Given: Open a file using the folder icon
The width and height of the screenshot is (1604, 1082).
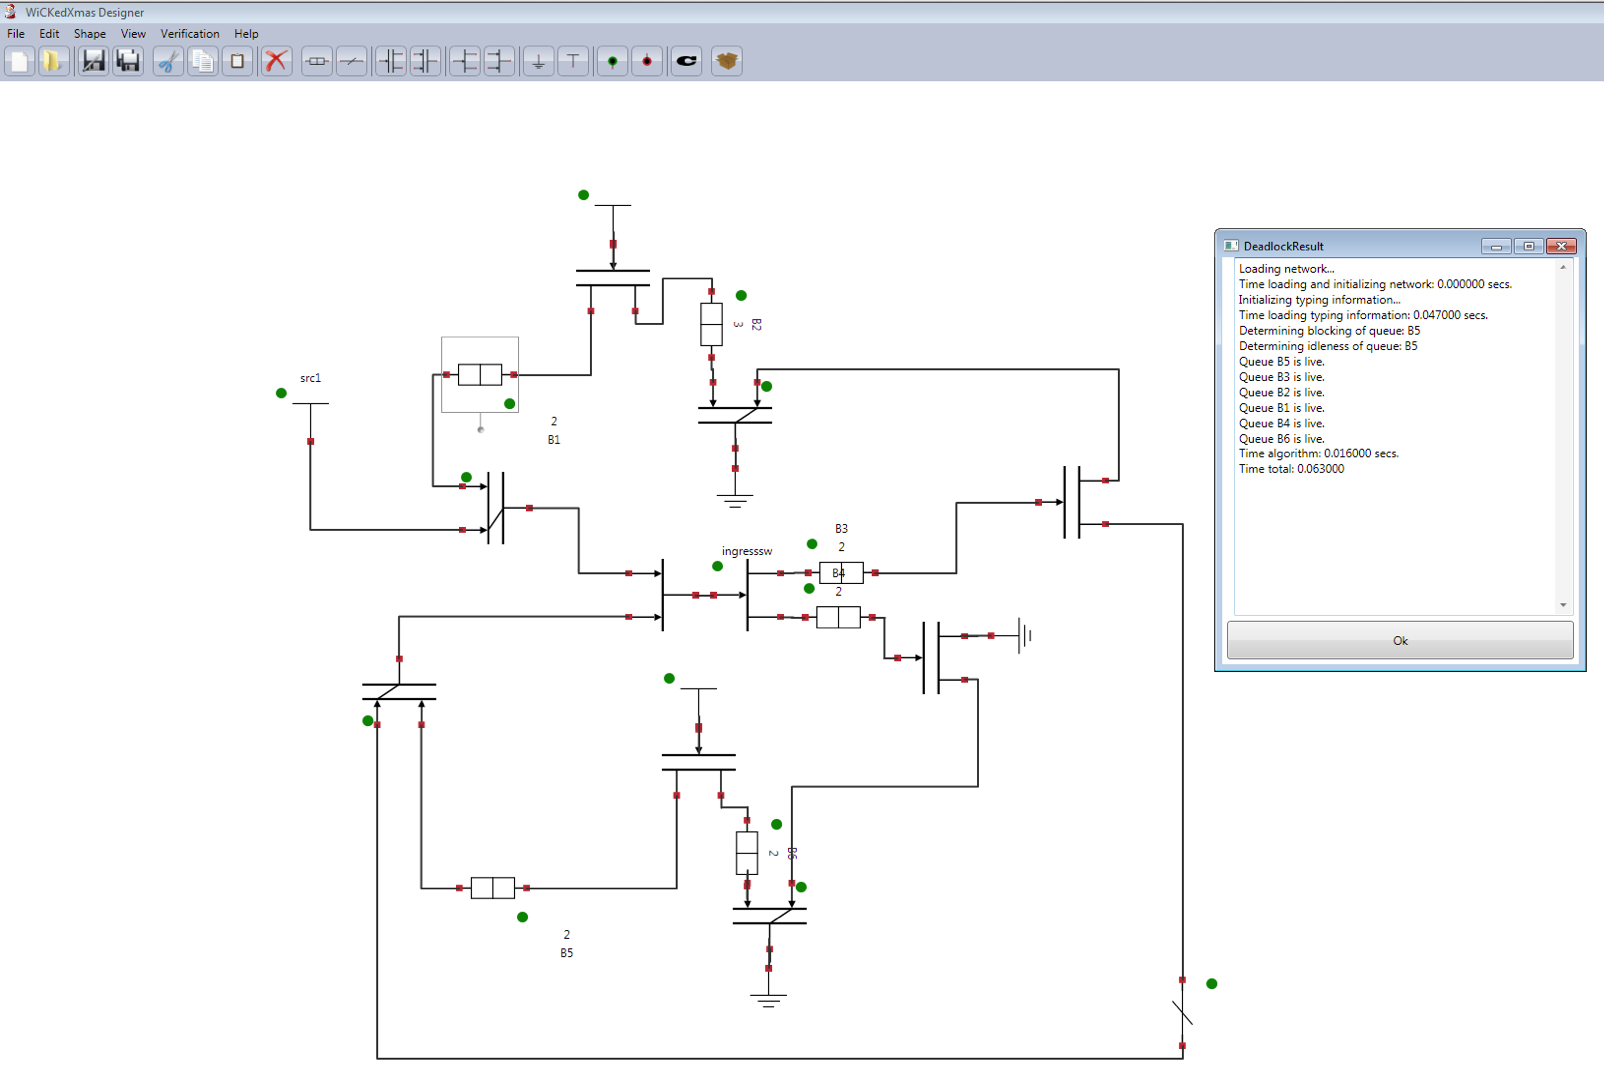Looking at the screenshot, I should (x=53, y=61).
